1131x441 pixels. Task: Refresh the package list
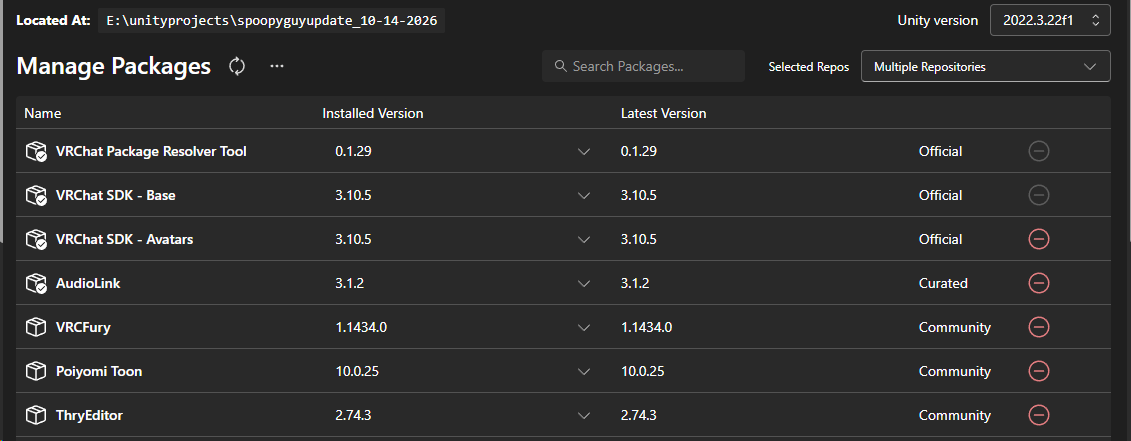coord(237,66)
